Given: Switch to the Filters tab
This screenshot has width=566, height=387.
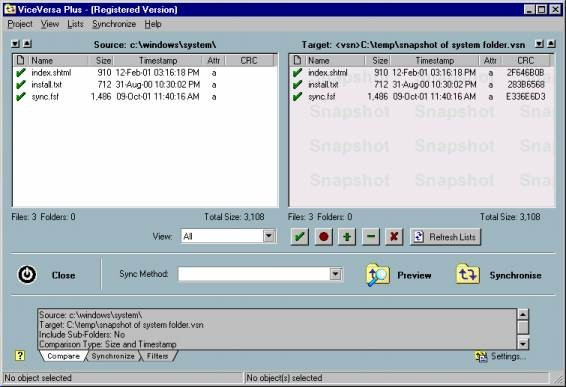Looking at the screenshot, I should 158,356.
